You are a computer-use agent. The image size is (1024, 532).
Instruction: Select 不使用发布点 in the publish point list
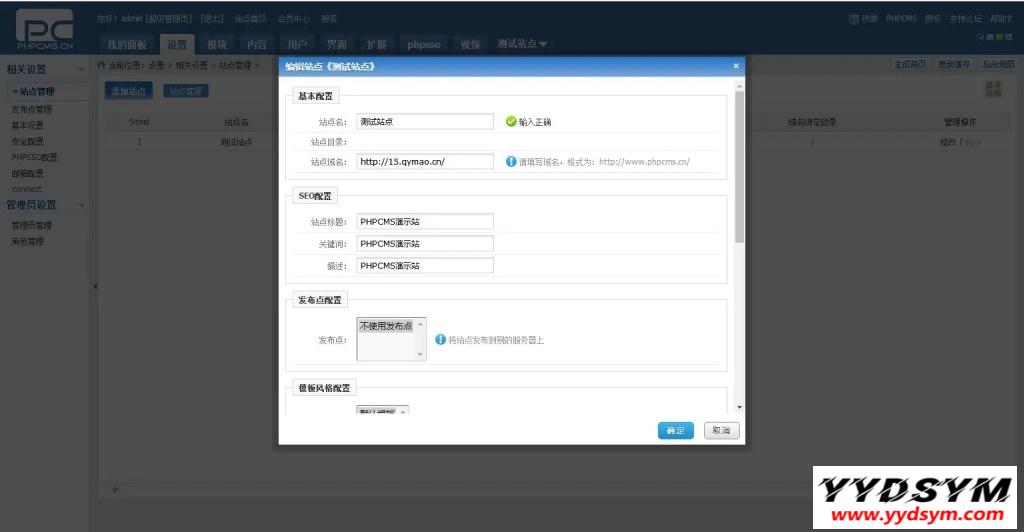386,326
